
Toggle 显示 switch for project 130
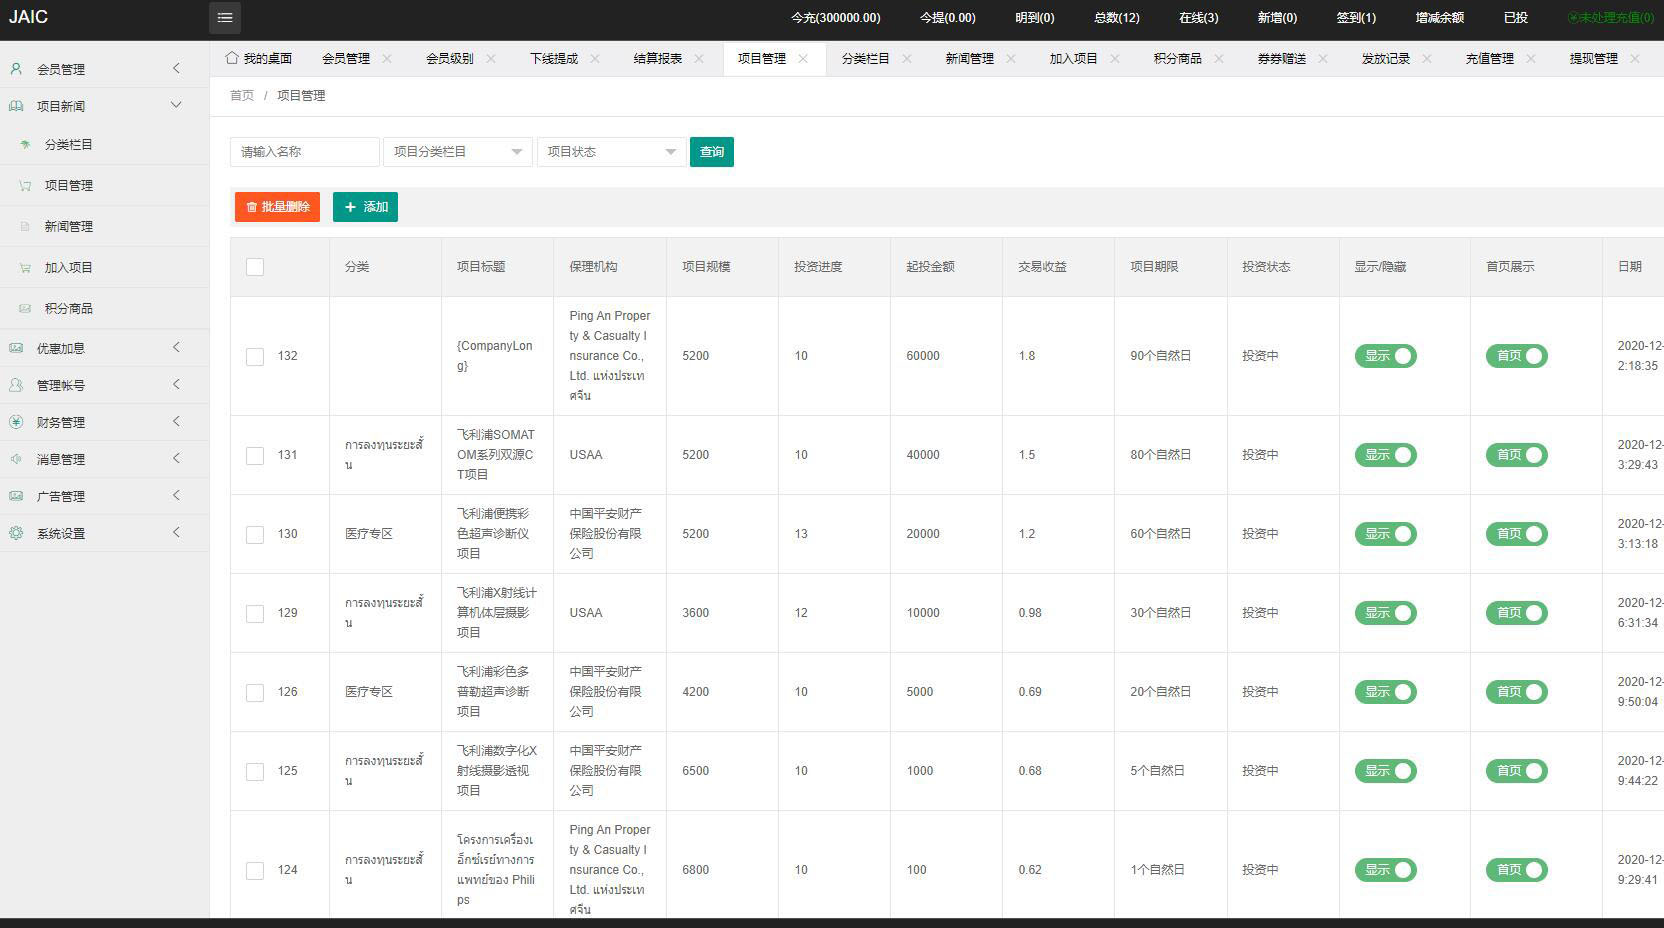[1385, 534]
